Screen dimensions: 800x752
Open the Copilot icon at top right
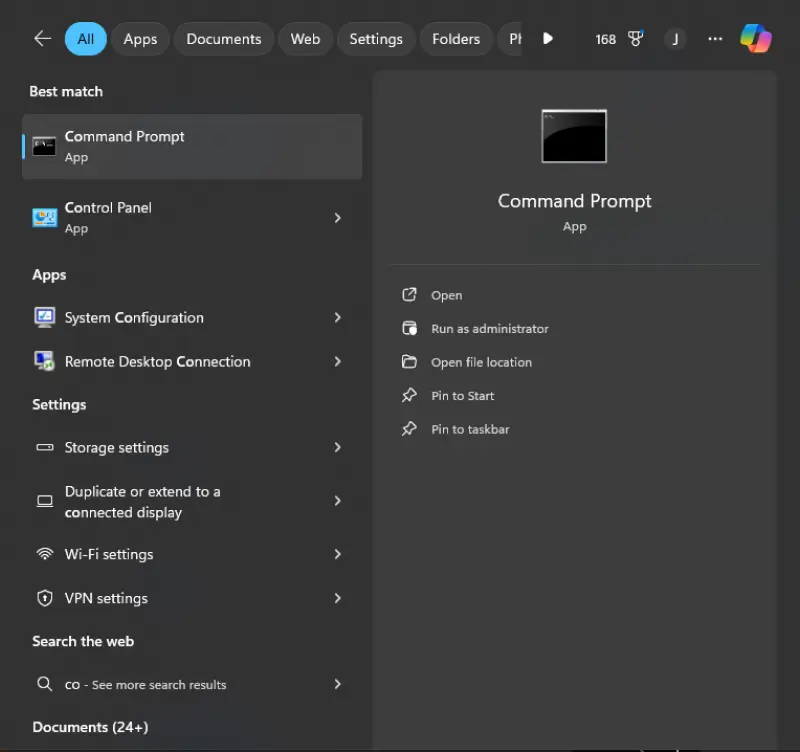click(755, 39)
